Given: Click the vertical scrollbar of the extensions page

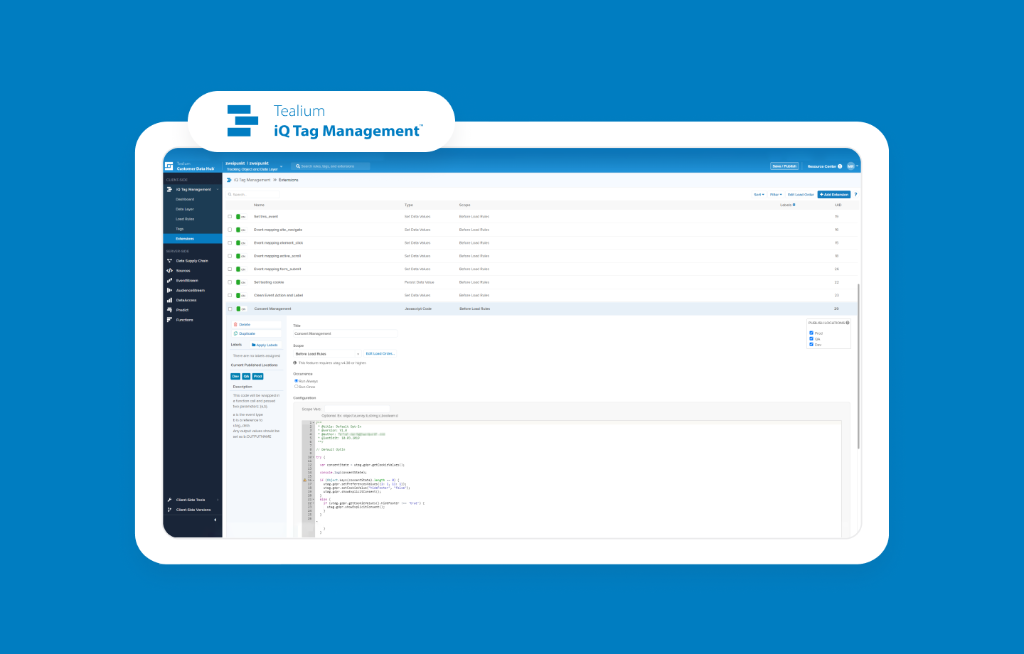Looking at the screenshot, I should click(858, 366).
